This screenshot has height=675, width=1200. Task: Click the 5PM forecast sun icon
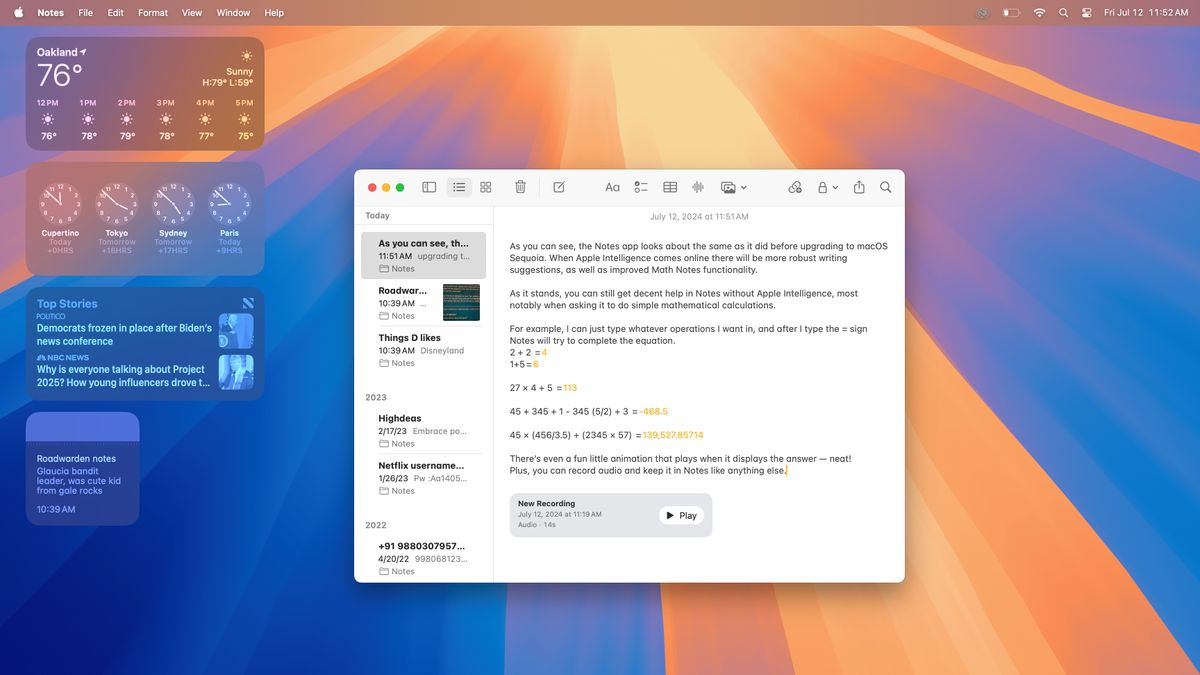click(245, 119)
